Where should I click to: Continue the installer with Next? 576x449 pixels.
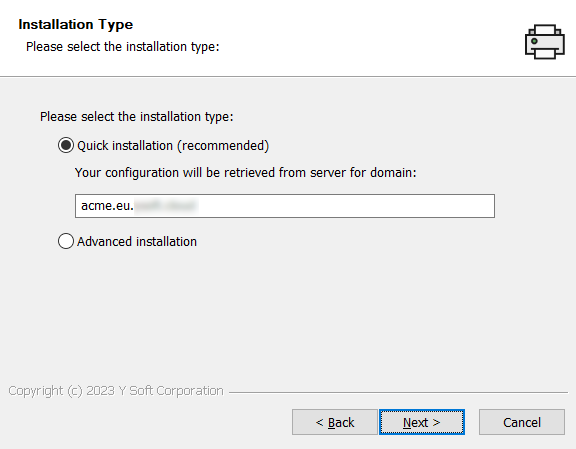(x=422, y=422)
